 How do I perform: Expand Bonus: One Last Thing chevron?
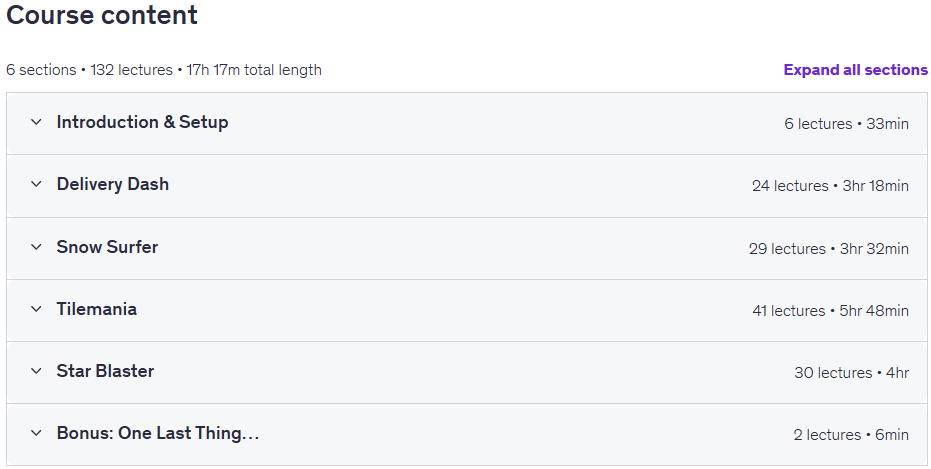click(x=36, y=433)
